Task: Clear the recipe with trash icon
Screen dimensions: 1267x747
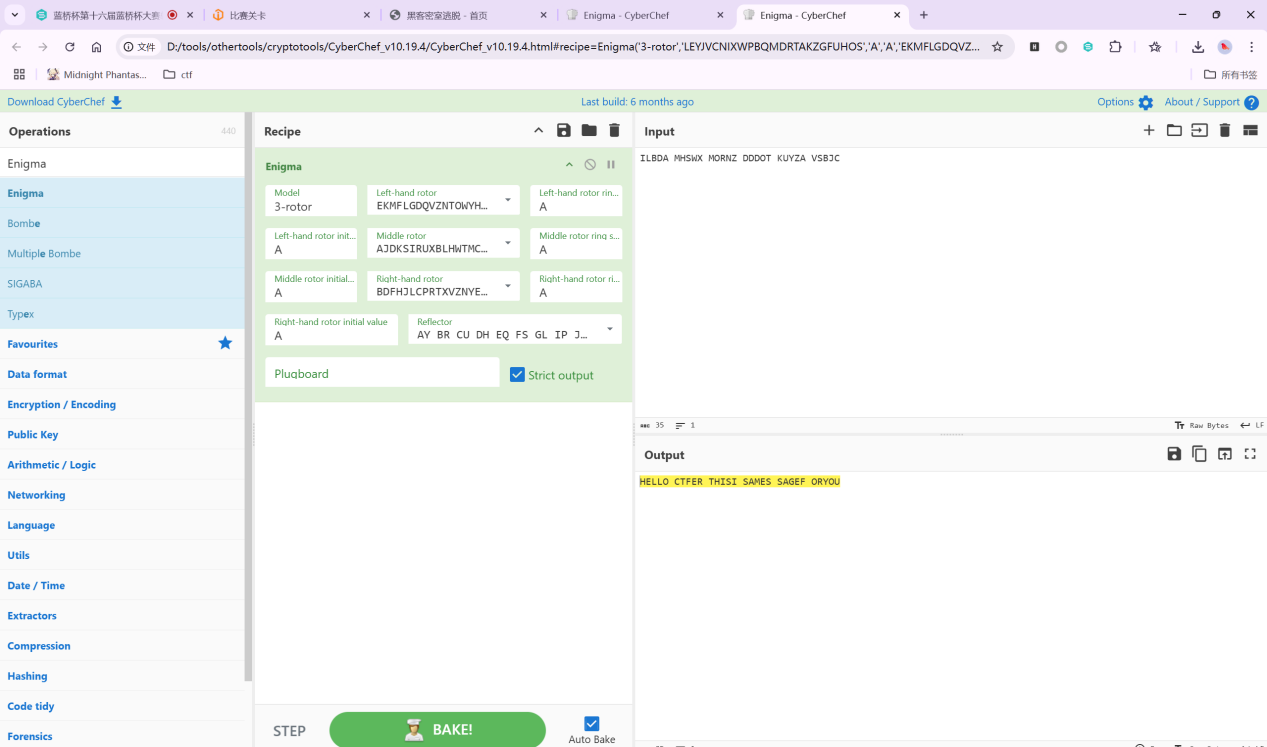Action: point(614,131)
